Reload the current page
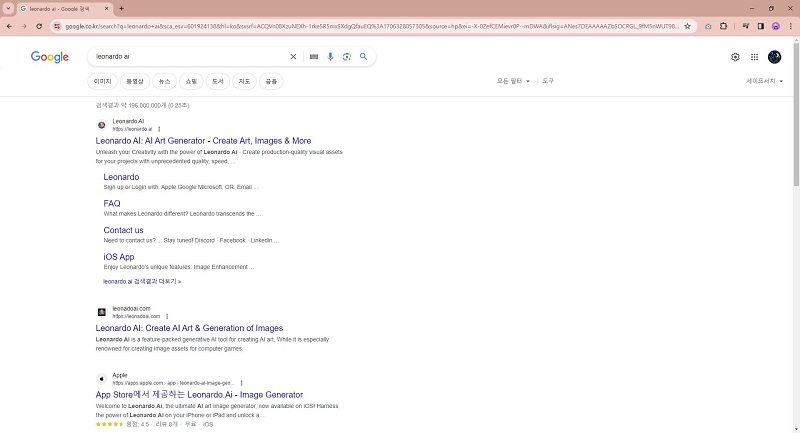The height and width of the screenshot is (433, 800). pos(39,26)
